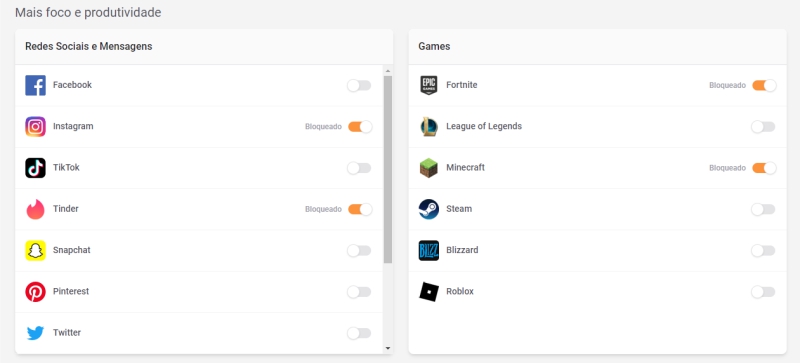Click the social list scroll down arrow
This screenshot has height=363, width=800.
(388, 348)
